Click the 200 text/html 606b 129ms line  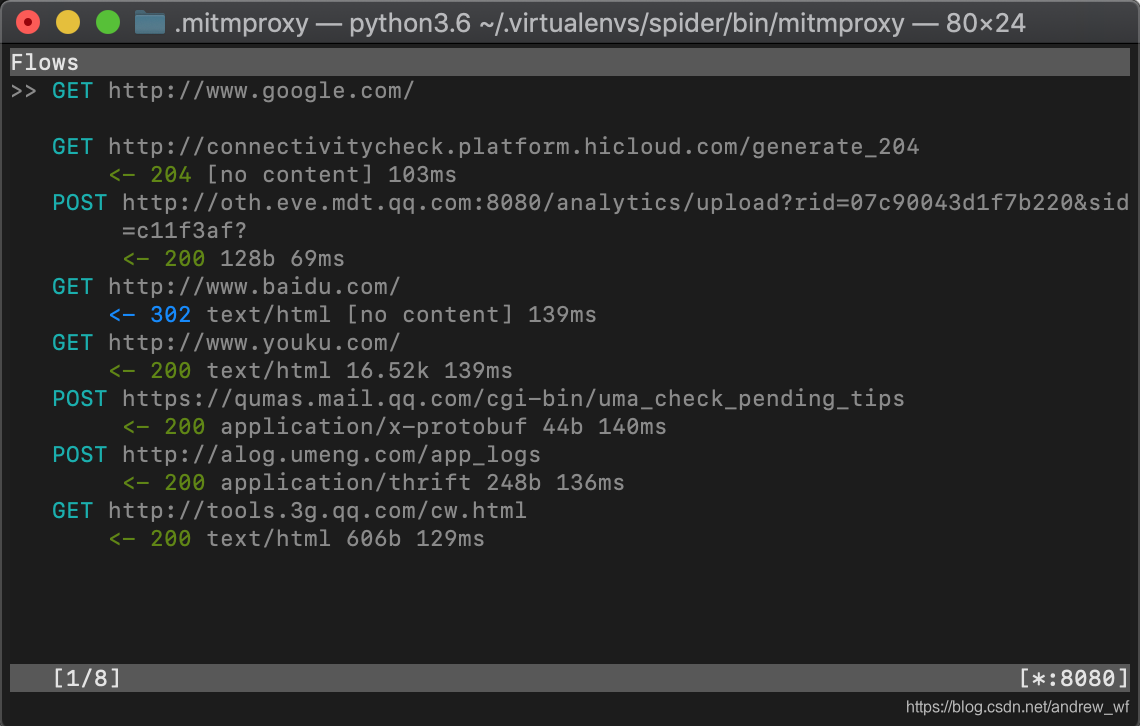tap(297, 539)
